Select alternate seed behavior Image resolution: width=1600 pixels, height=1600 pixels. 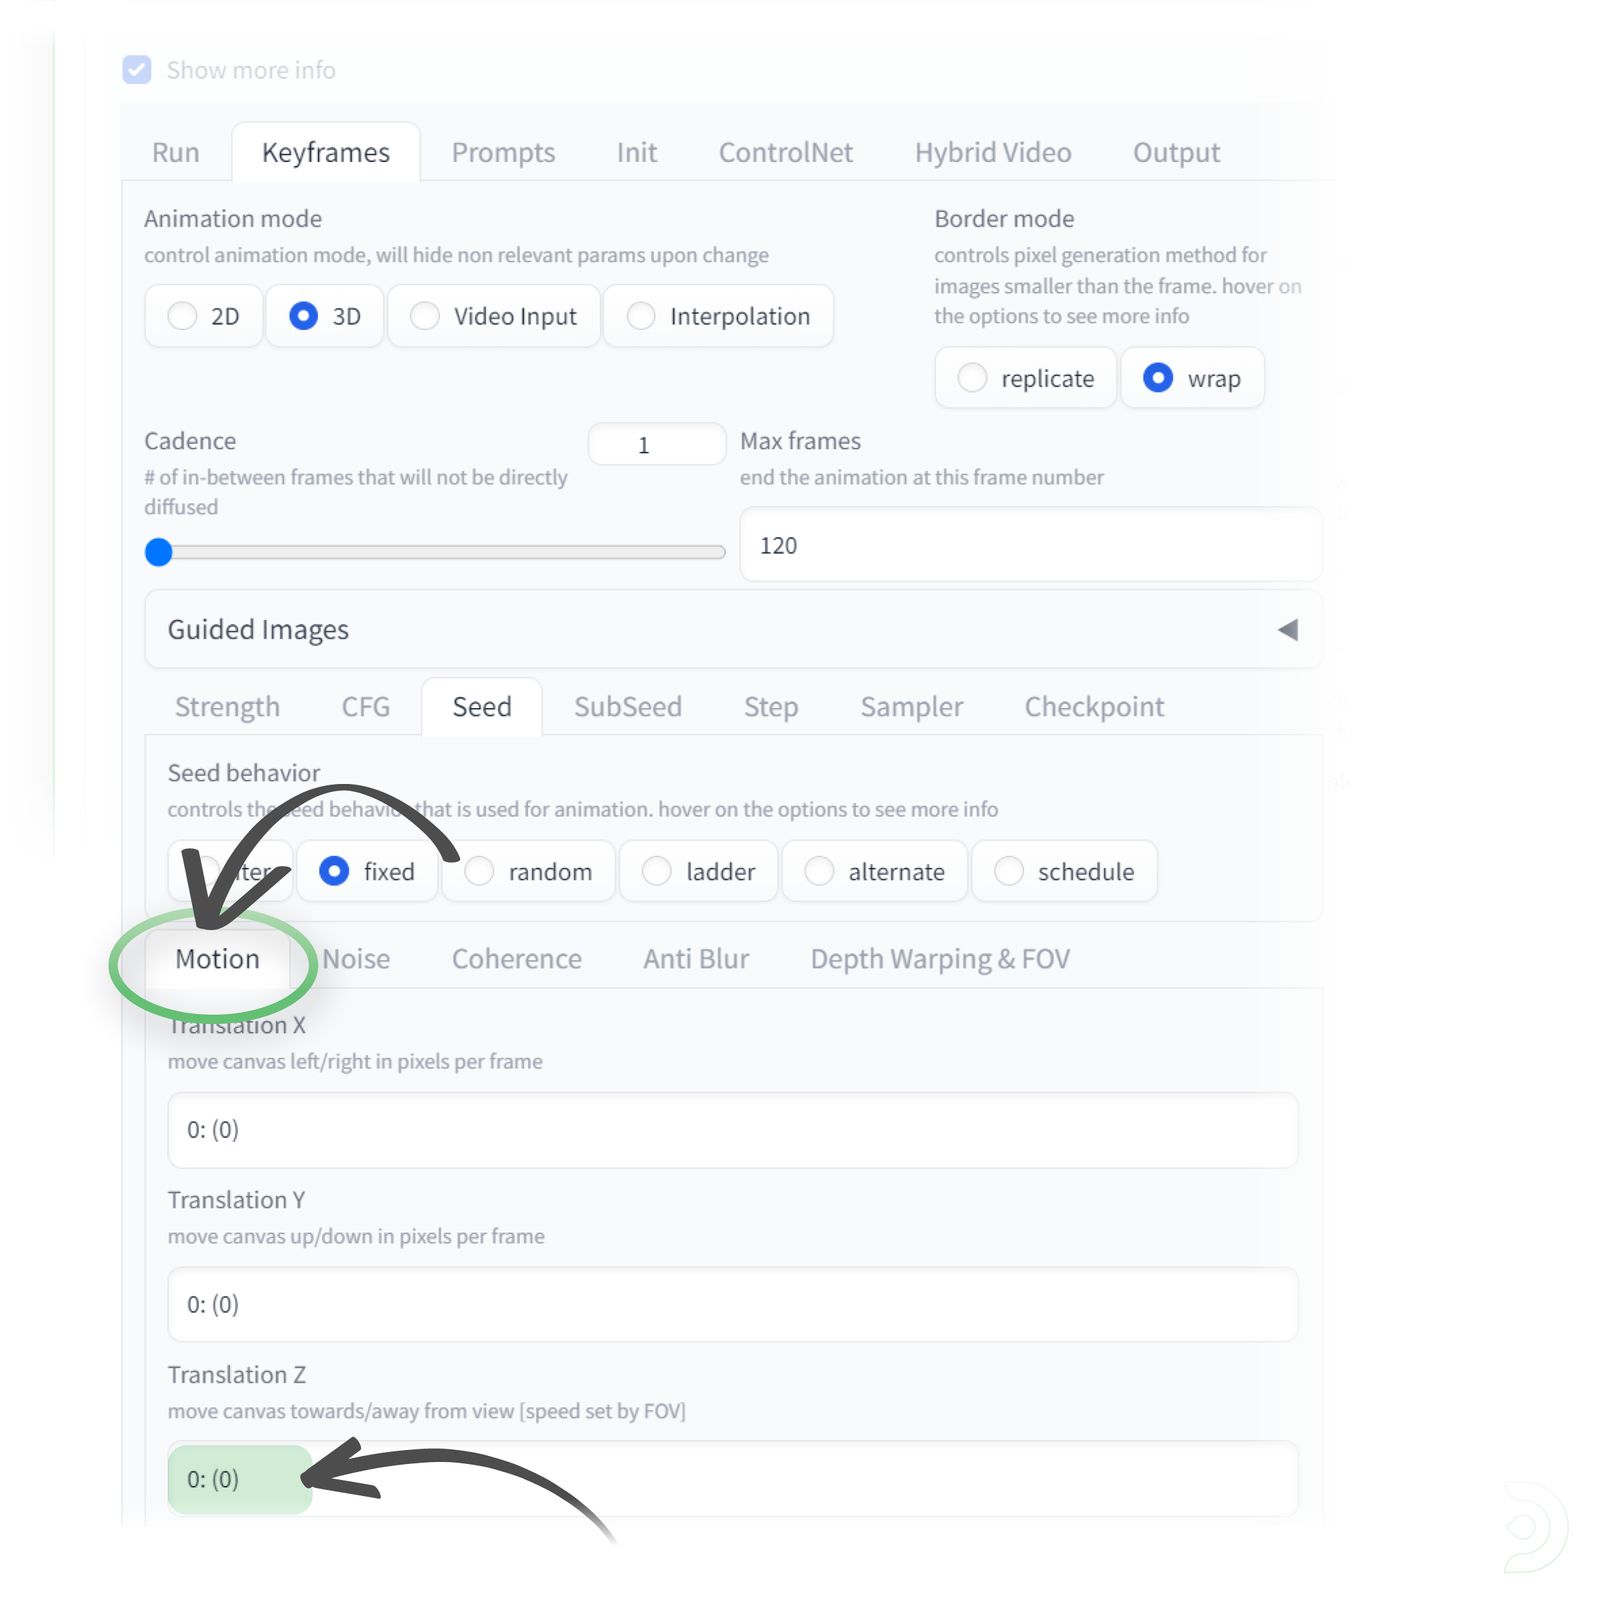pos(820,871)
